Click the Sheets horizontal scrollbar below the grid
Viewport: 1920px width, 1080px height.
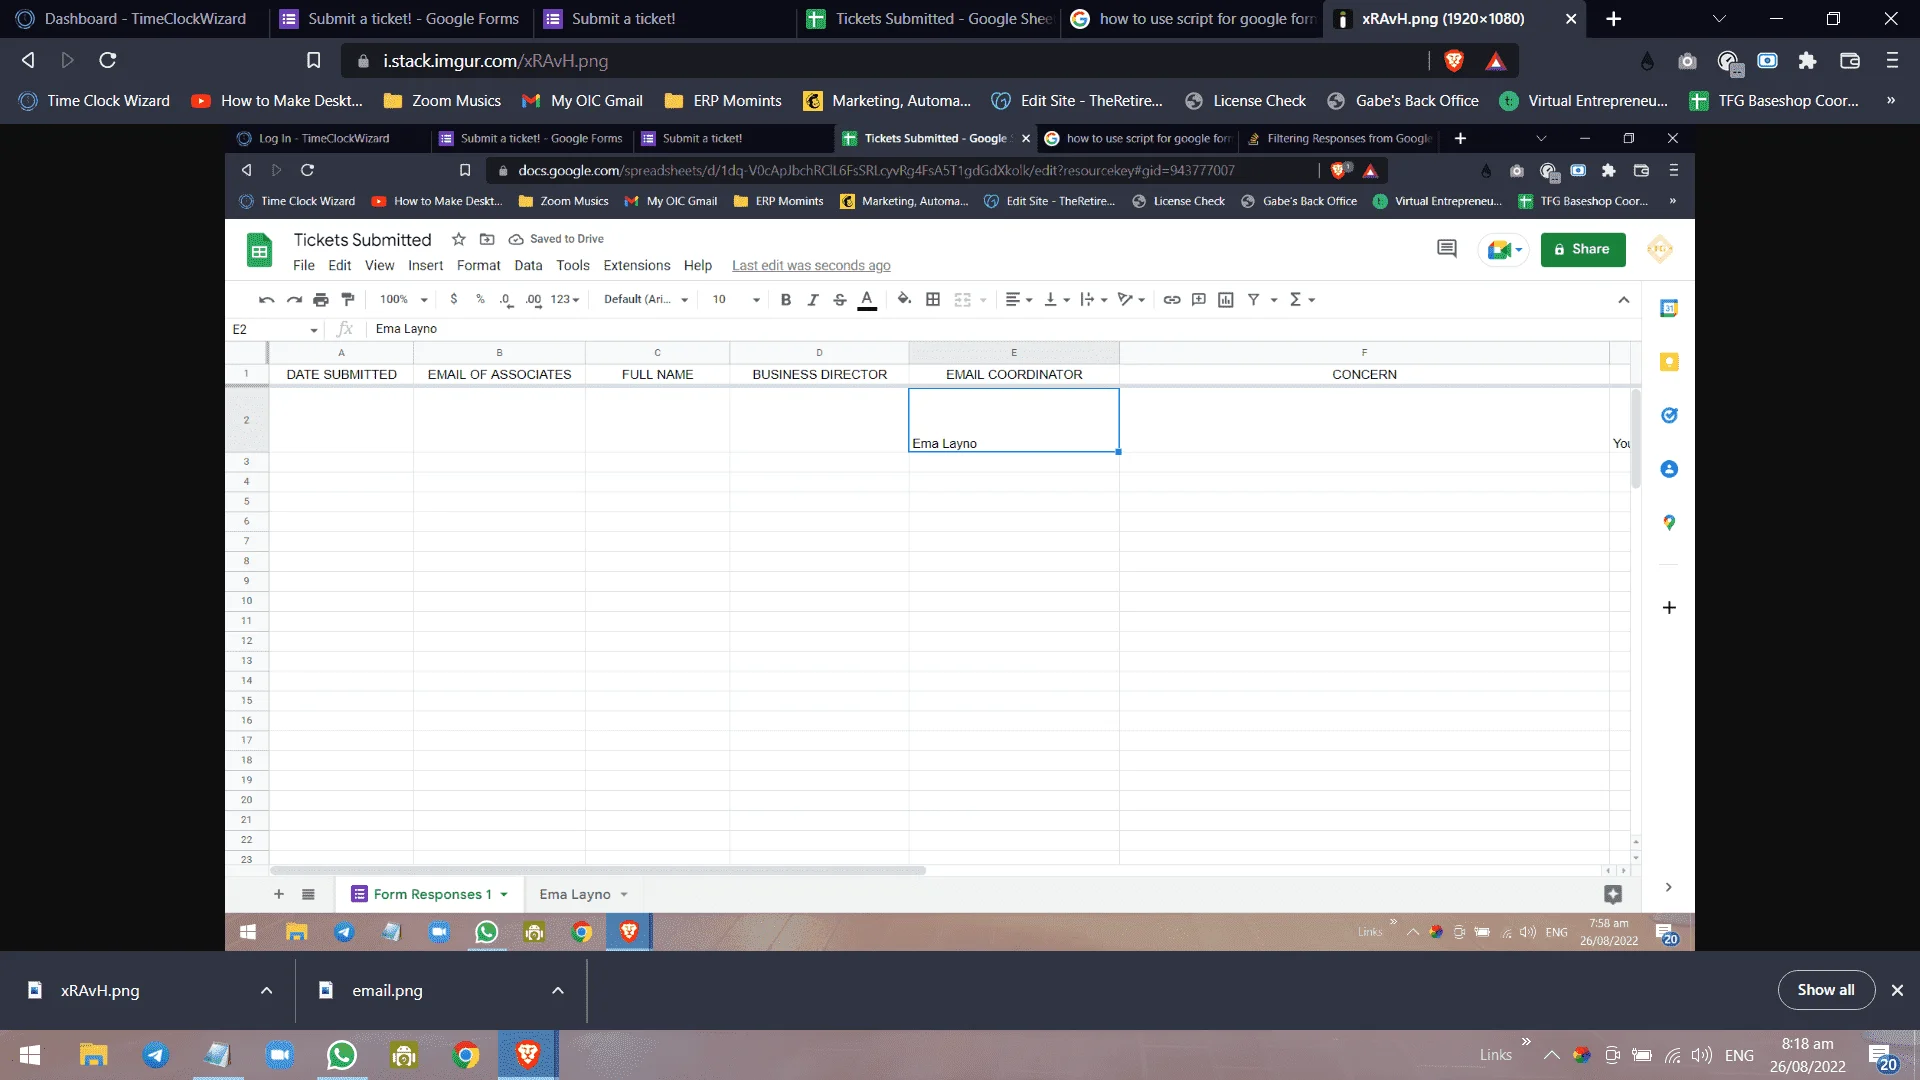598,871
